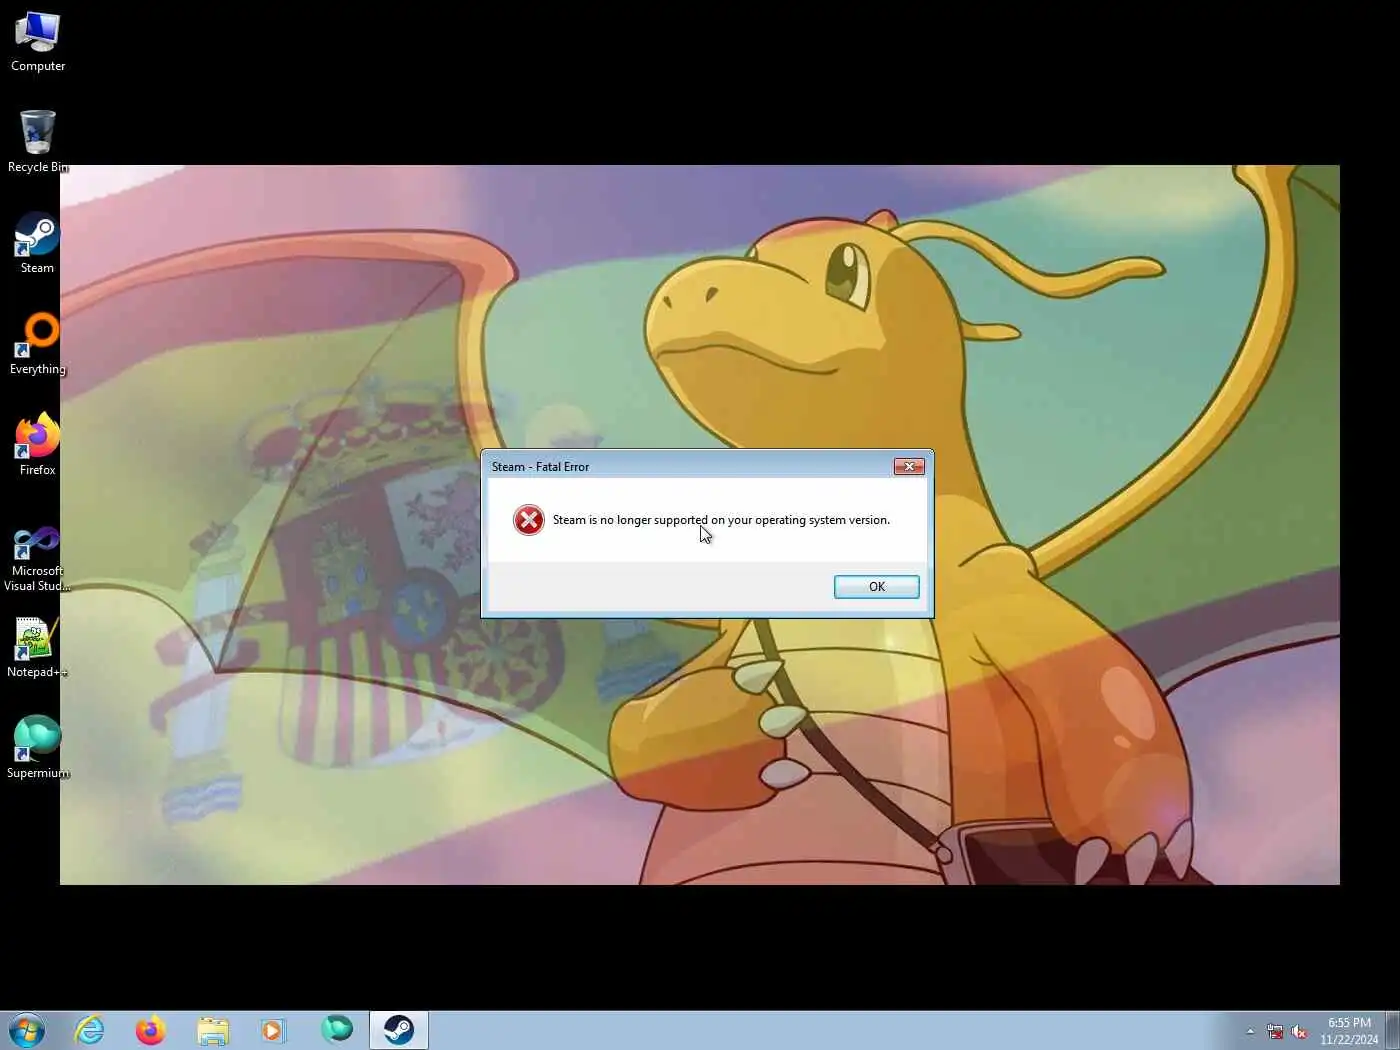Image resolution: width=1400 pixels, height=1050 pixels.
Task: Select the Everything search desktop shortcut
Action: 38,344
